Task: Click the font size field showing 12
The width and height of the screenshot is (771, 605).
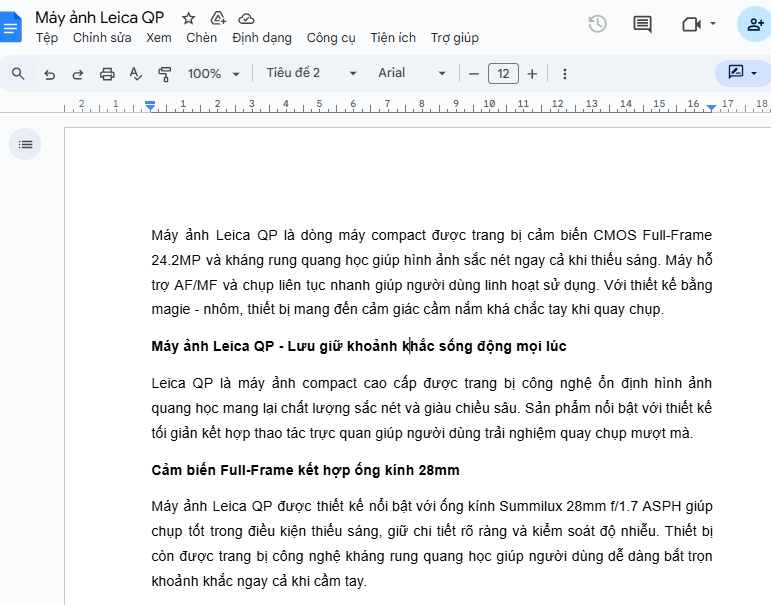Action: (503, 74)
